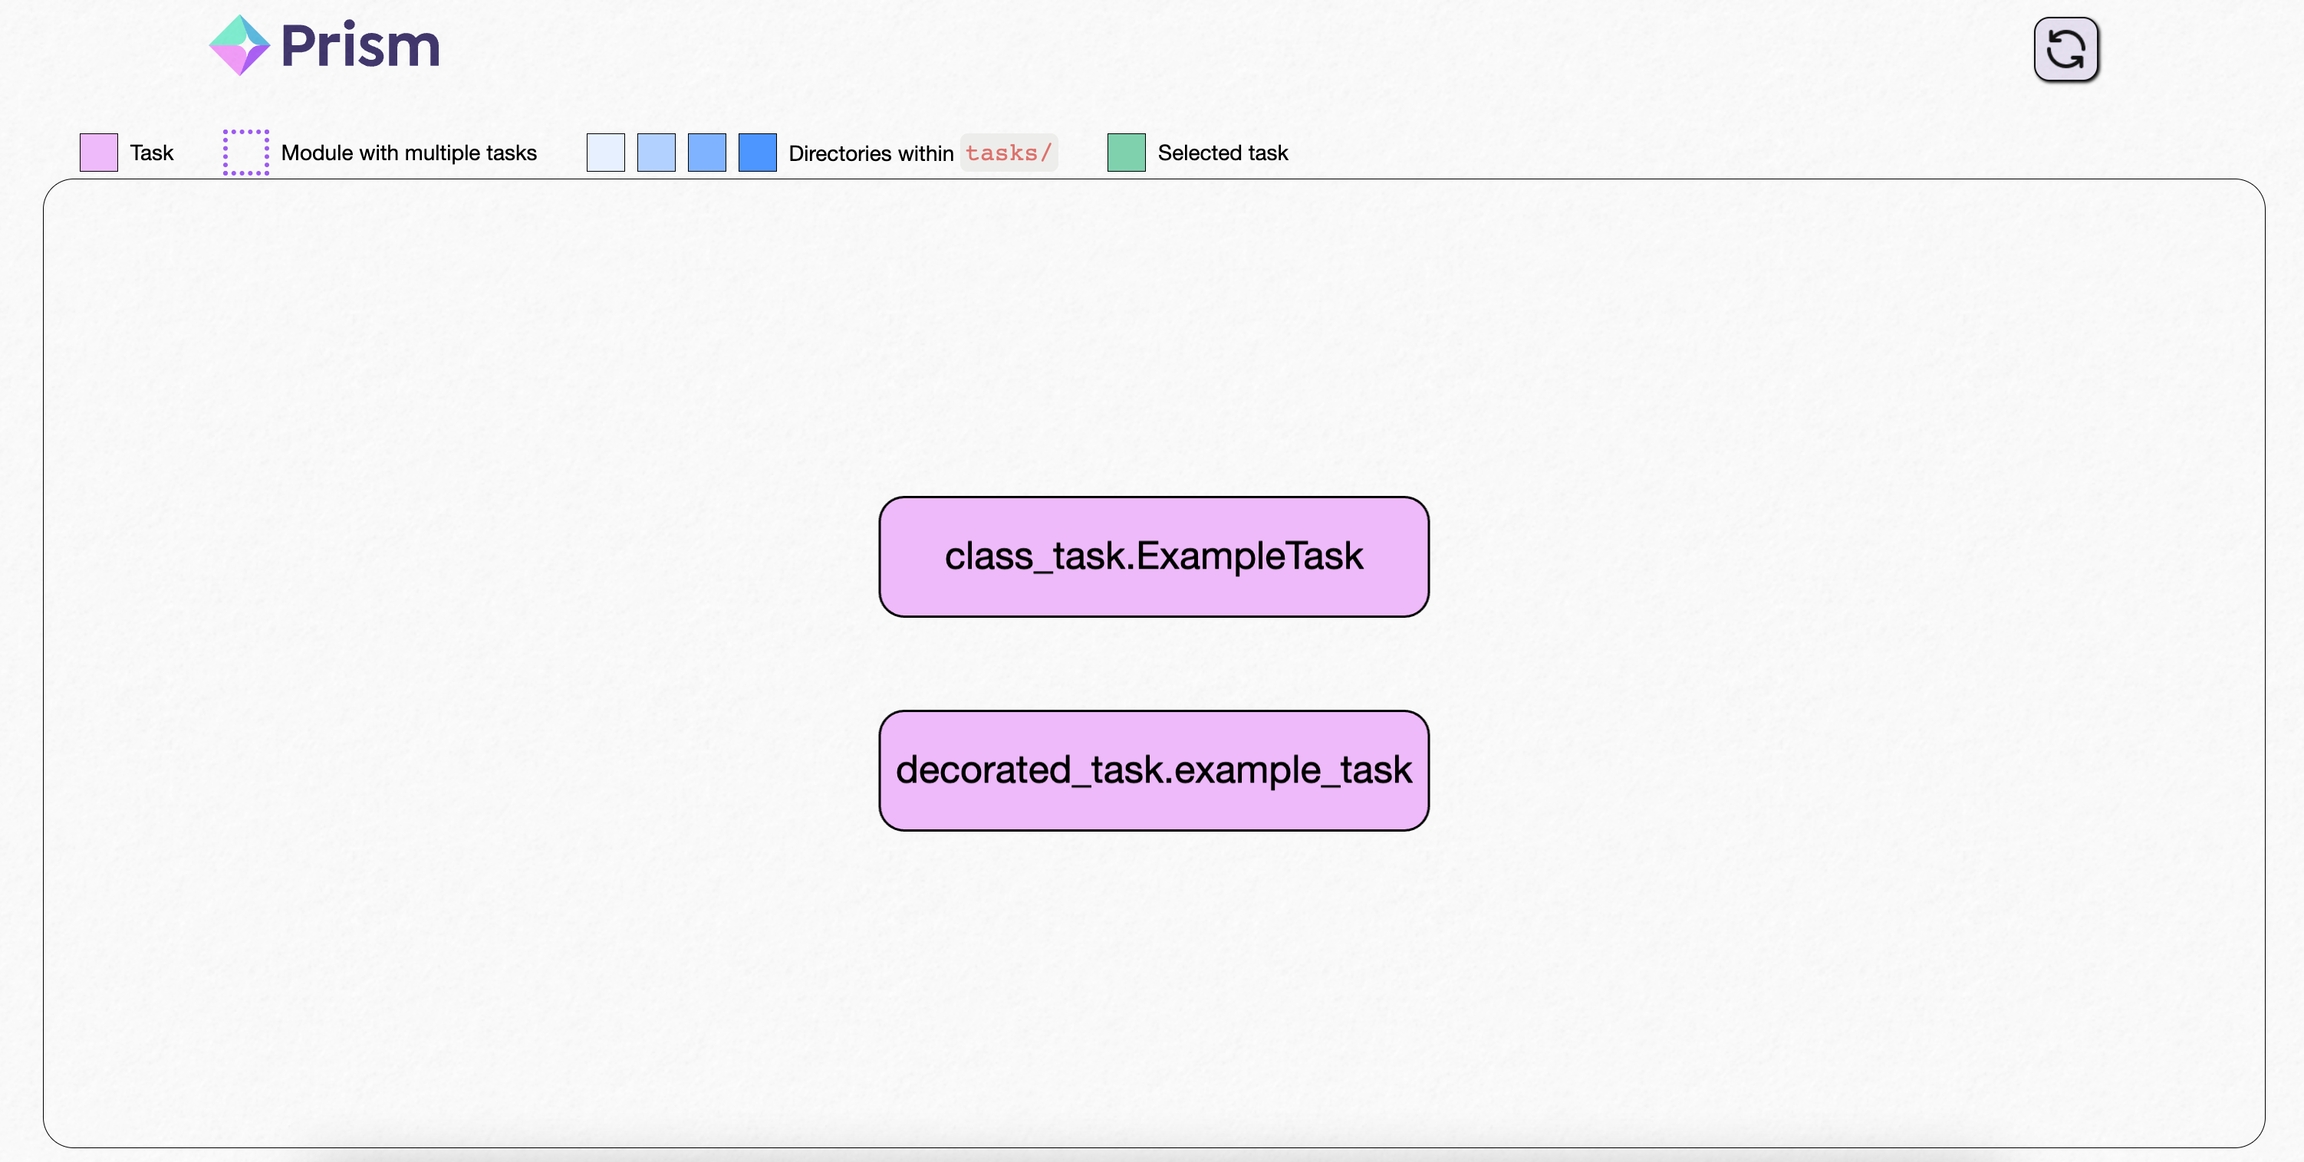Select the class_task.ExampleTask node
The width and height of the screenshot is (2304, 1162).
click(1153, 556)
